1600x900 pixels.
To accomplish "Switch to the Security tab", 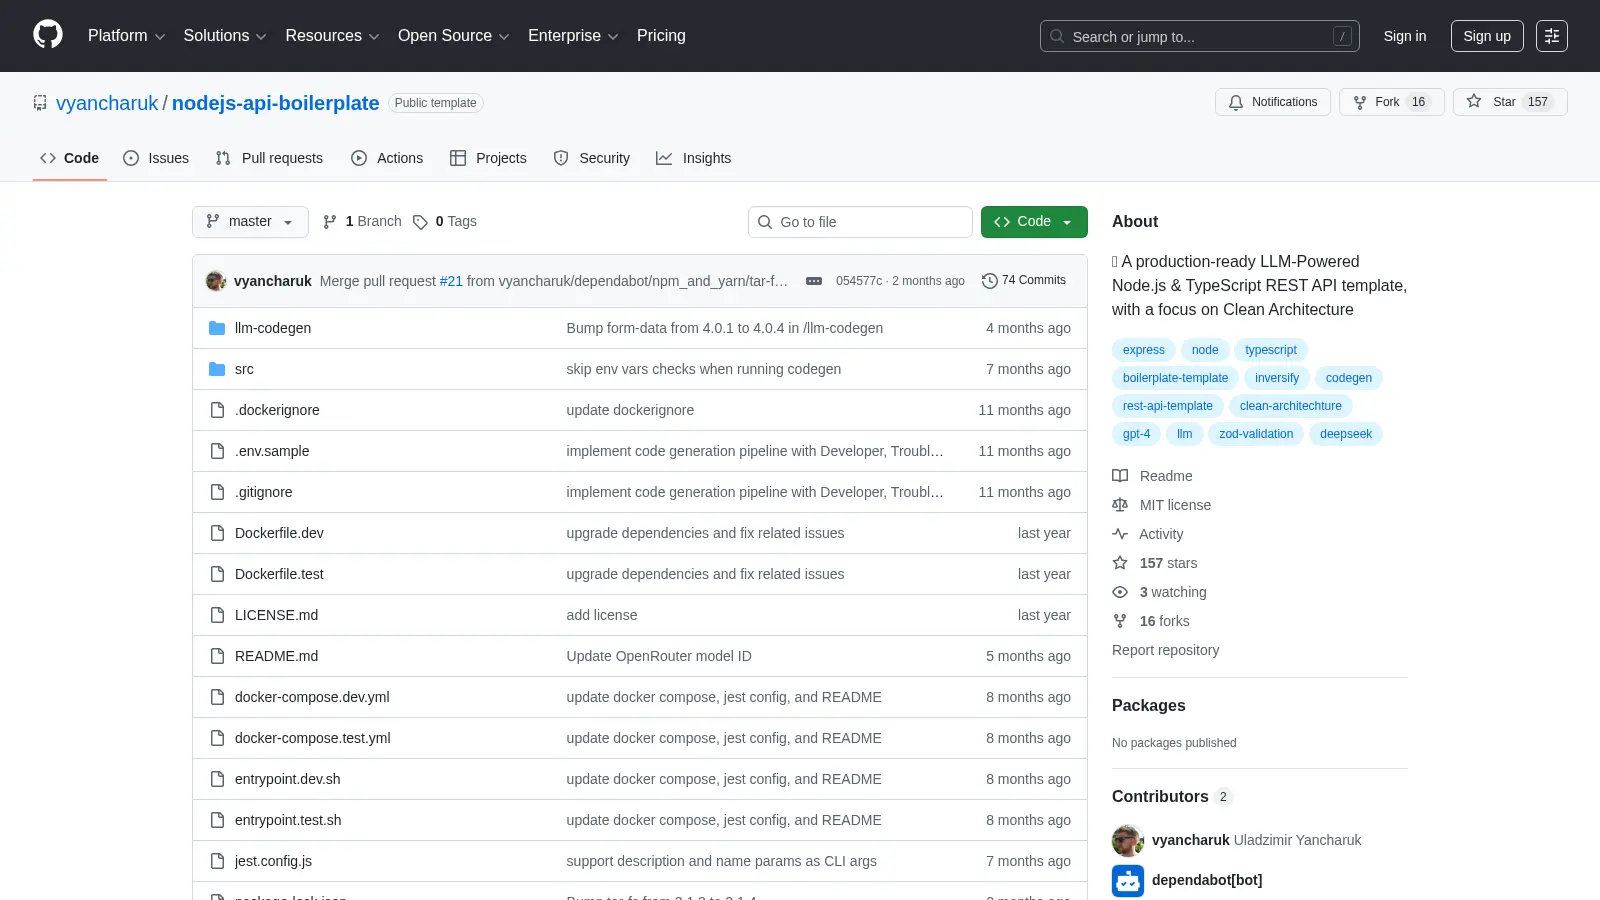I will pos(592,158).
